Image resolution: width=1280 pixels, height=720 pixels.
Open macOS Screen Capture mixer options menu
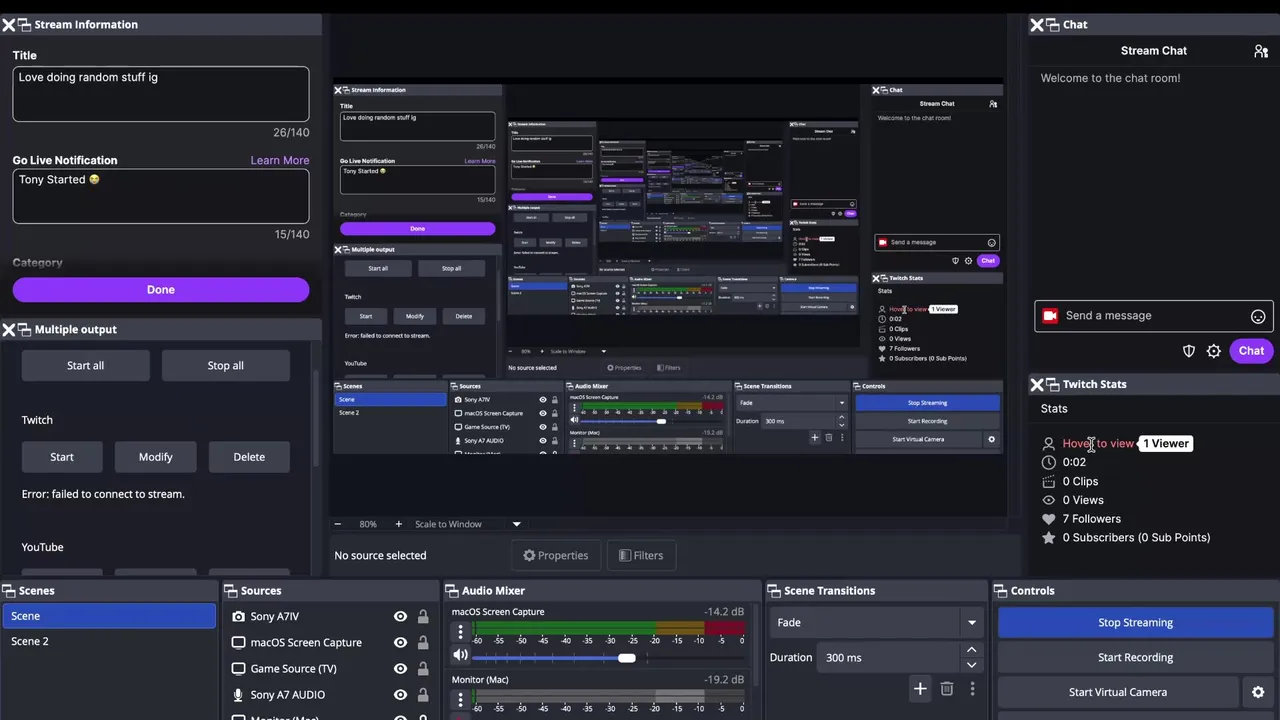(460, 632)
